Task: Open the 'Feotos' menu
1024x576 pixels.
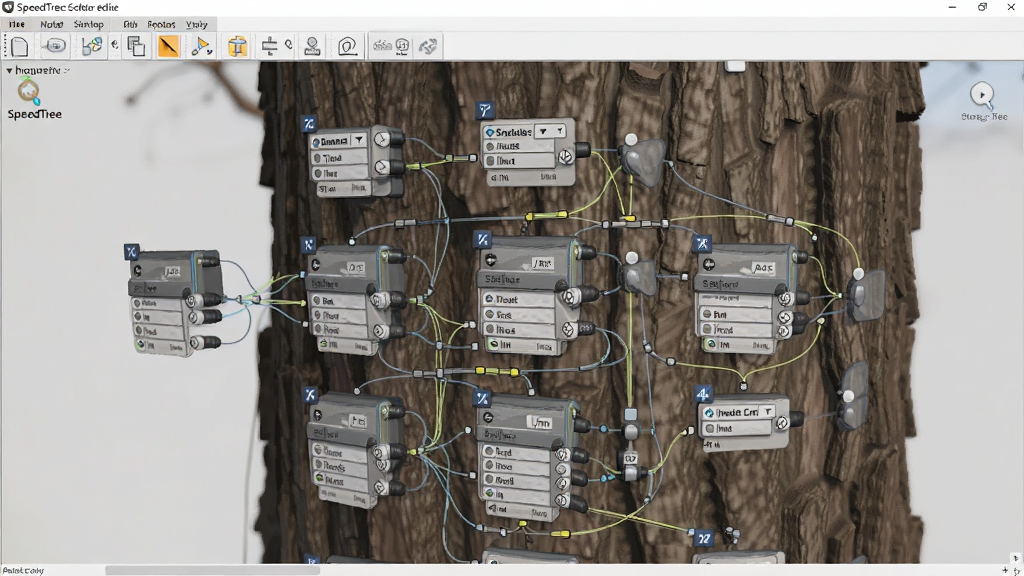Action: pos(161,24)
